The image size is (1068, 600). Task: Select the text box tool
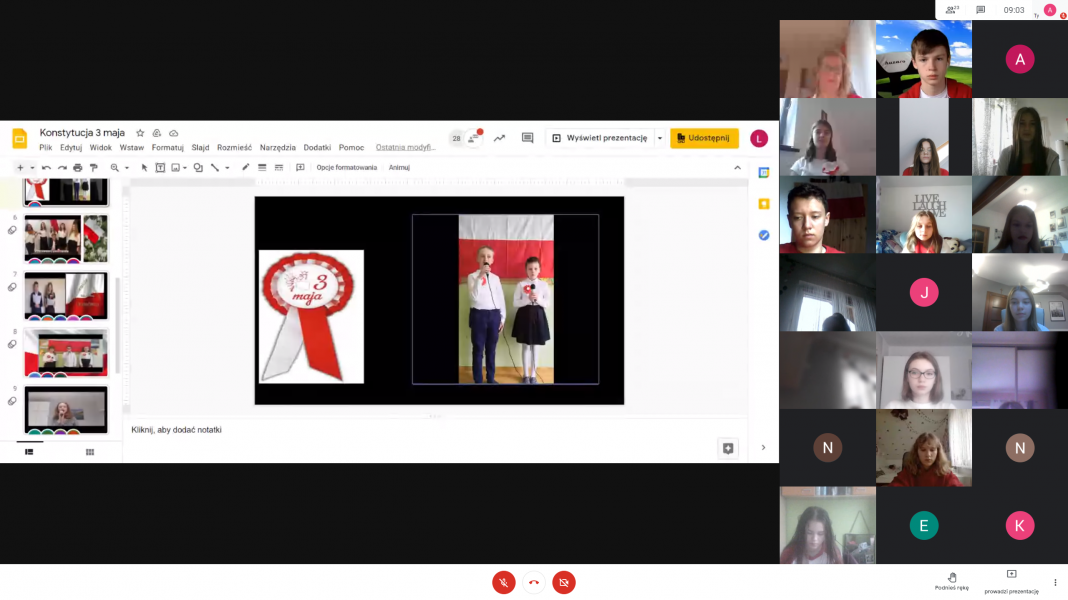tap(160, 168)
